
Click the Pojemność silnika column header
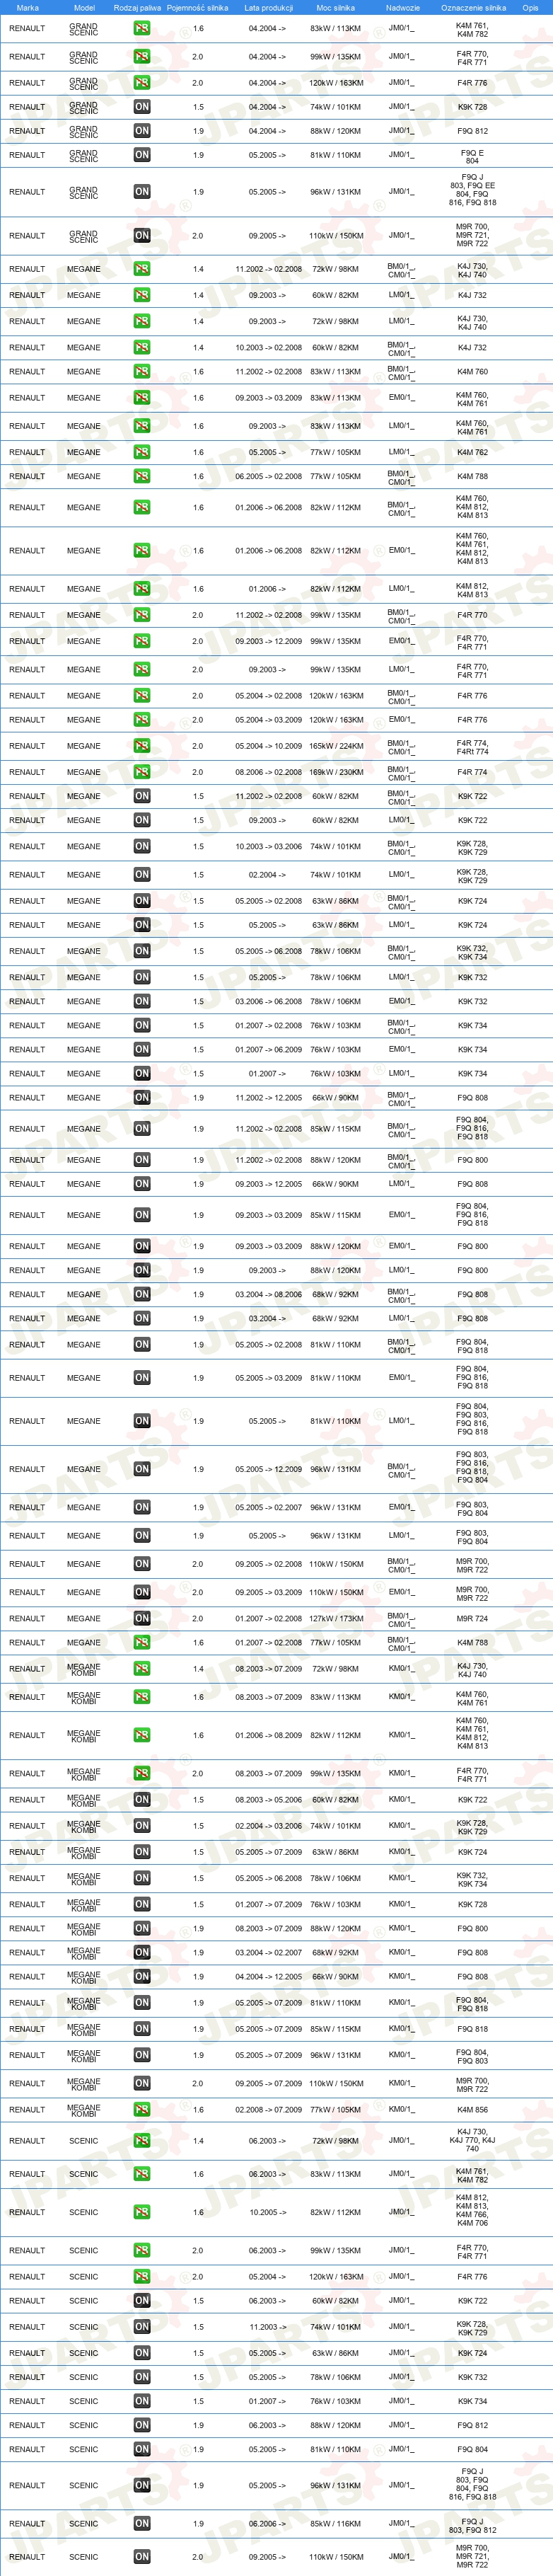198,7
